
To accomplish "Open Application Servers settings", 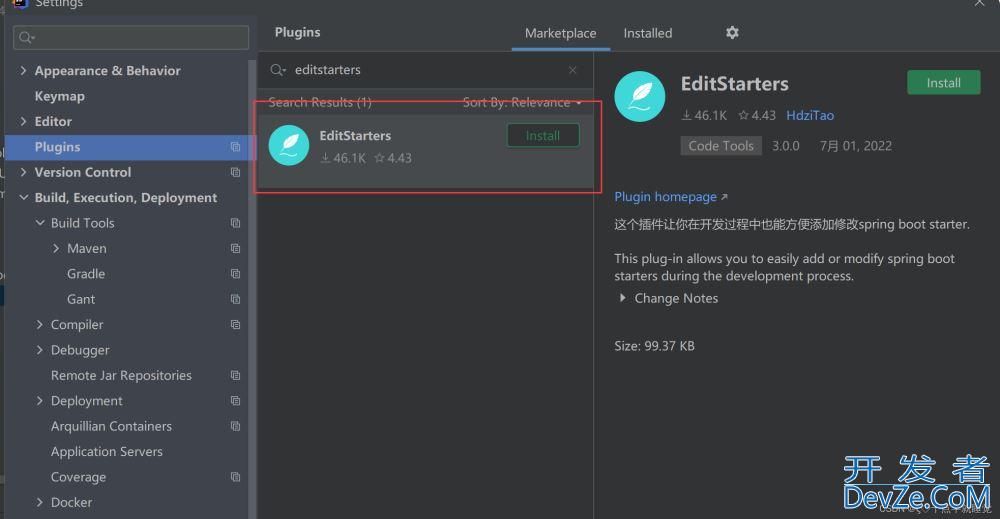I will pos(107,451).
